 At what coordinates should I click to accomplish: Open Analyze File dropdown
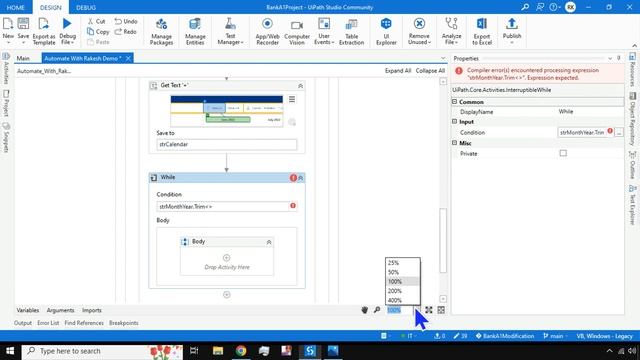[x=451, y=31]
